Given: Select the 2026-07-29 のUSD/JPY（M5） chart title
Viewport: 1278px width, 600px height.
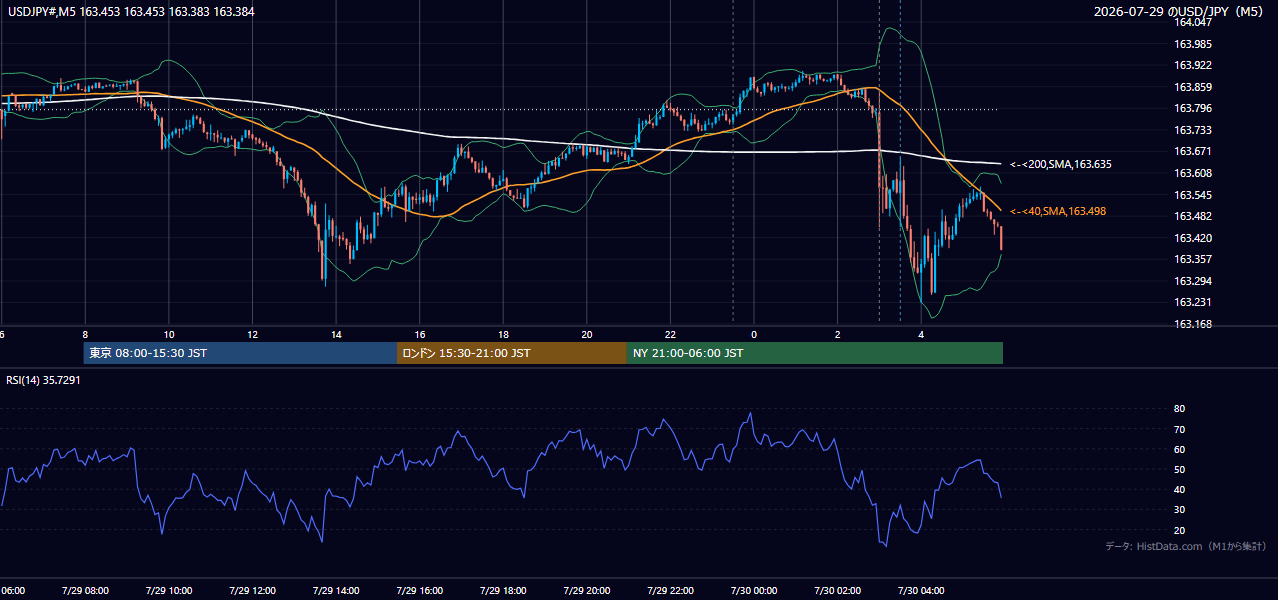Looking at the screenshot, I should 1179,12.
